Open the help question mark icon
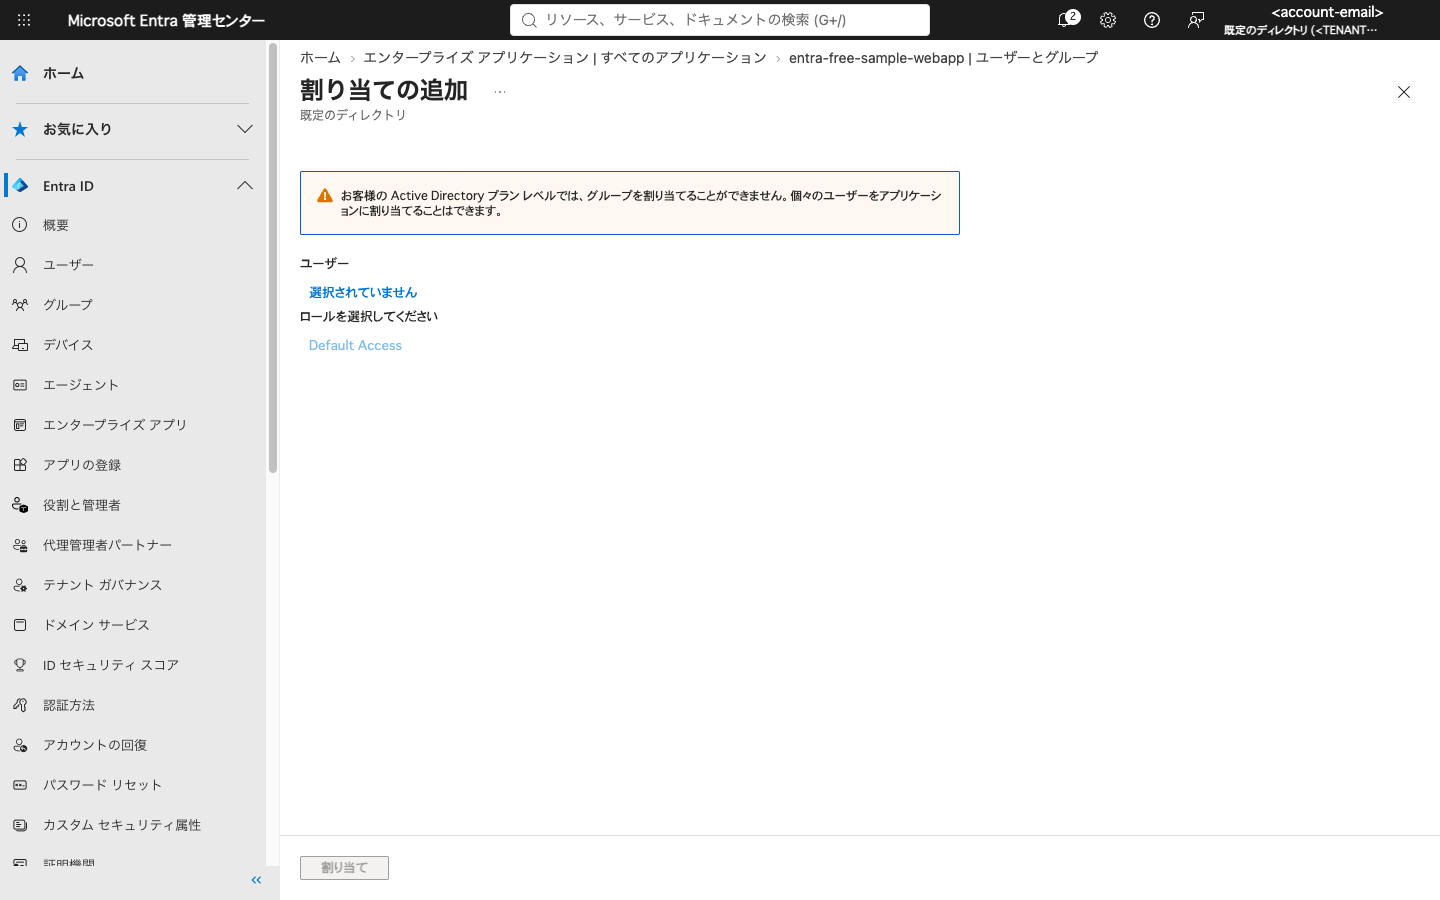This screenshot has width=1440, height=900. click(x=1152, y=20)
